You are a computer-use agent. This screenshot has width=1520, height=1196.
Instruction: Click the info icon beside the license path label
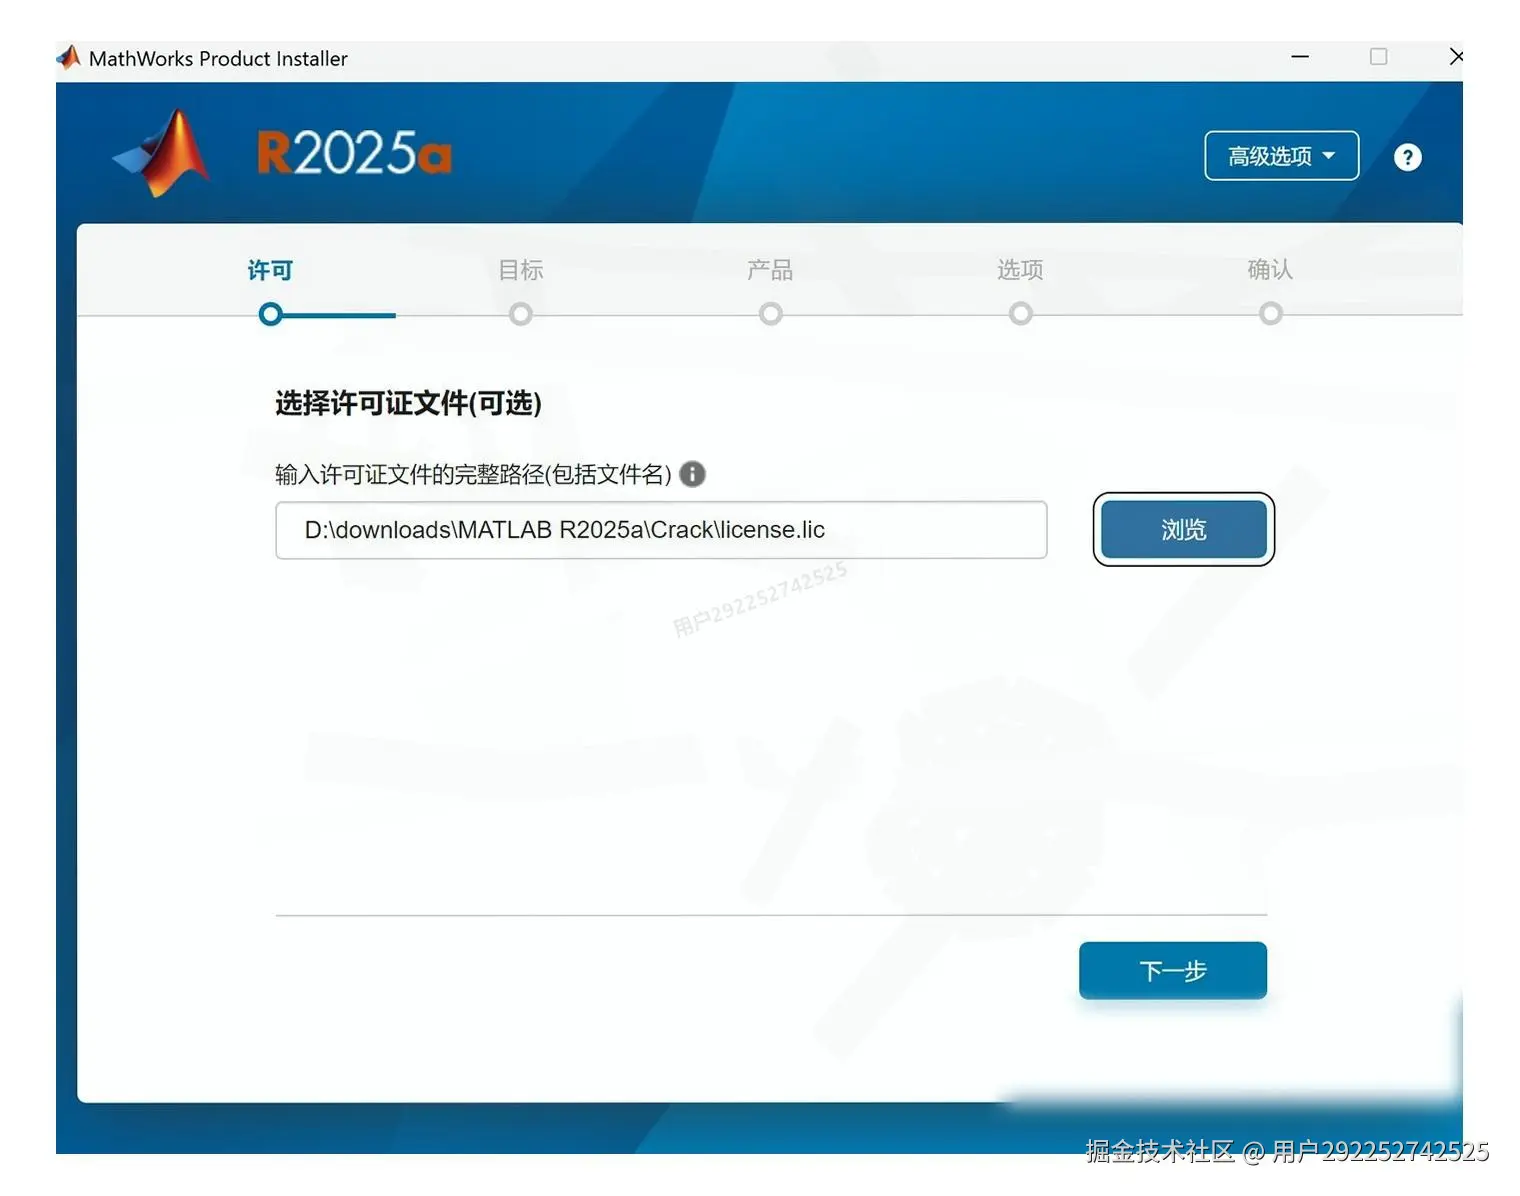tap(692, 474)
